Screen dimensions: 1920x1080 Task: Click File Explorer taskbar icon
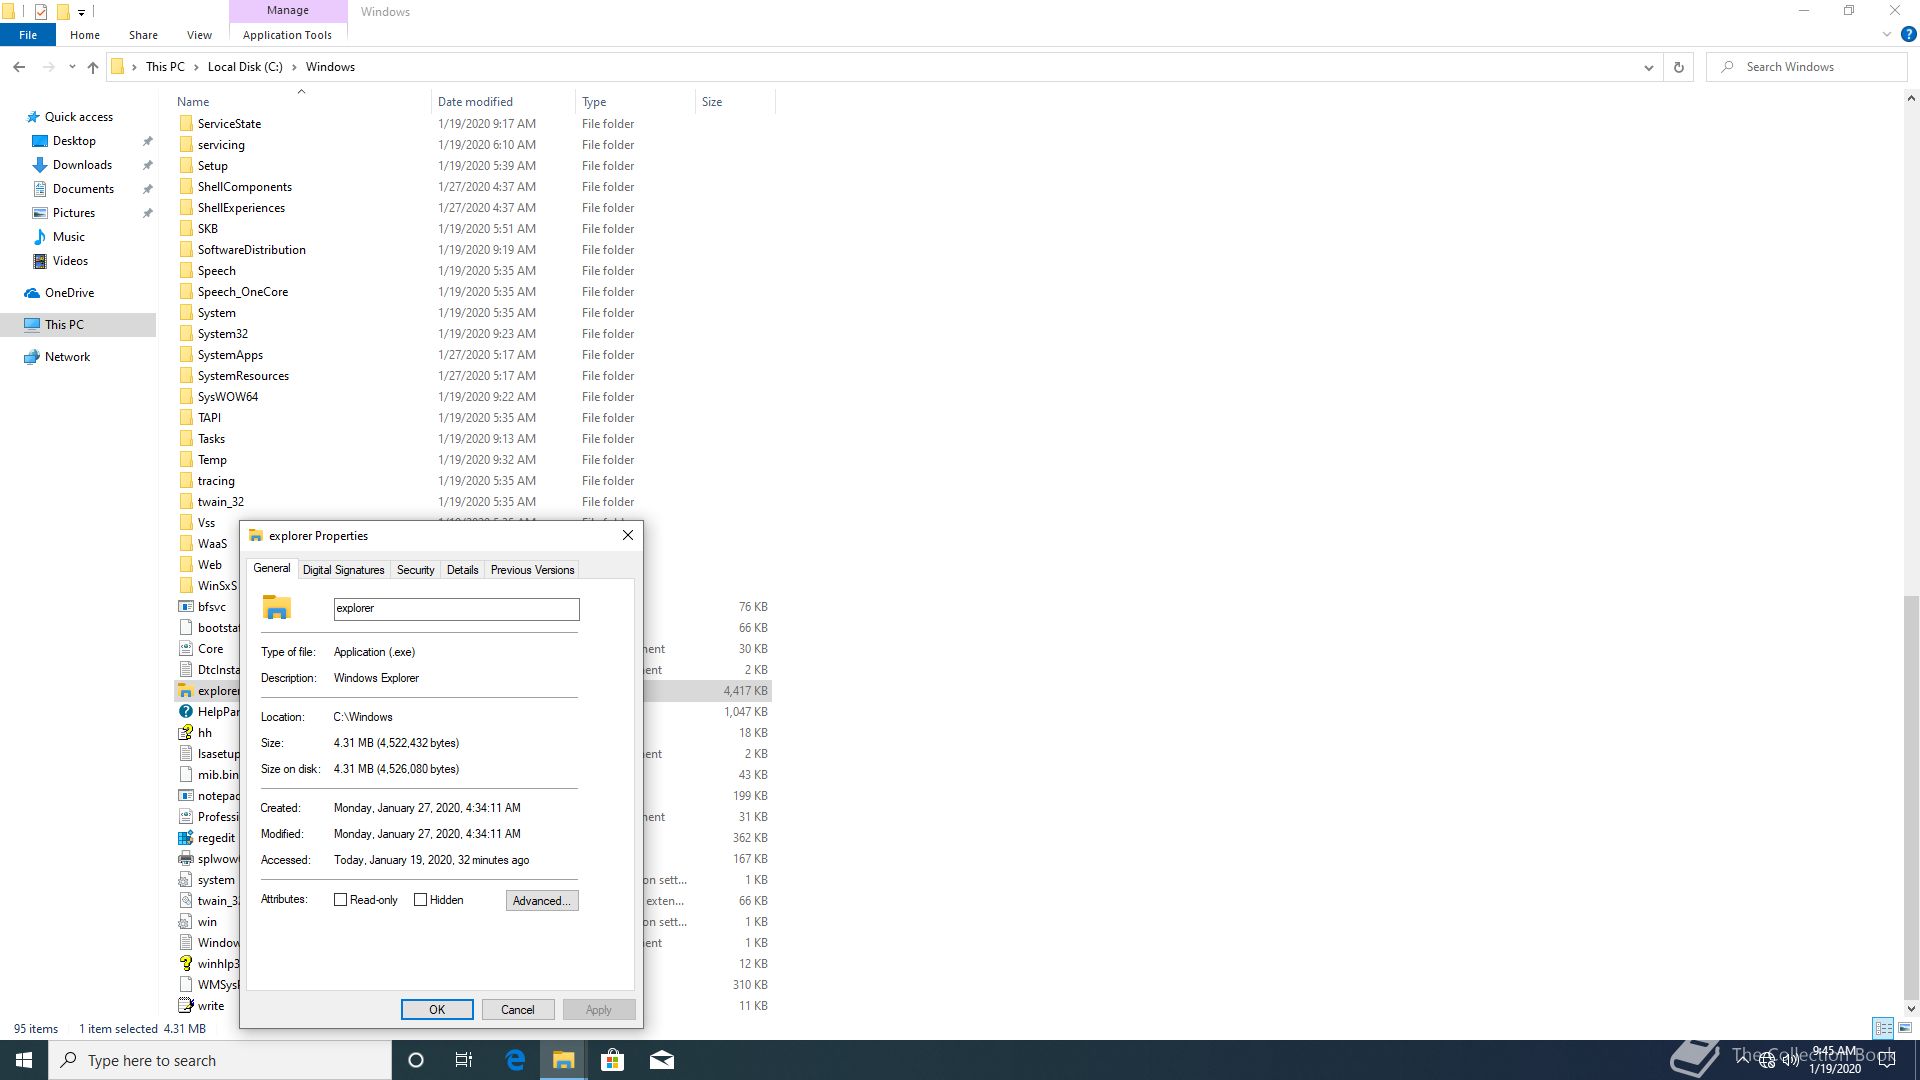(x=564, y=1060)
